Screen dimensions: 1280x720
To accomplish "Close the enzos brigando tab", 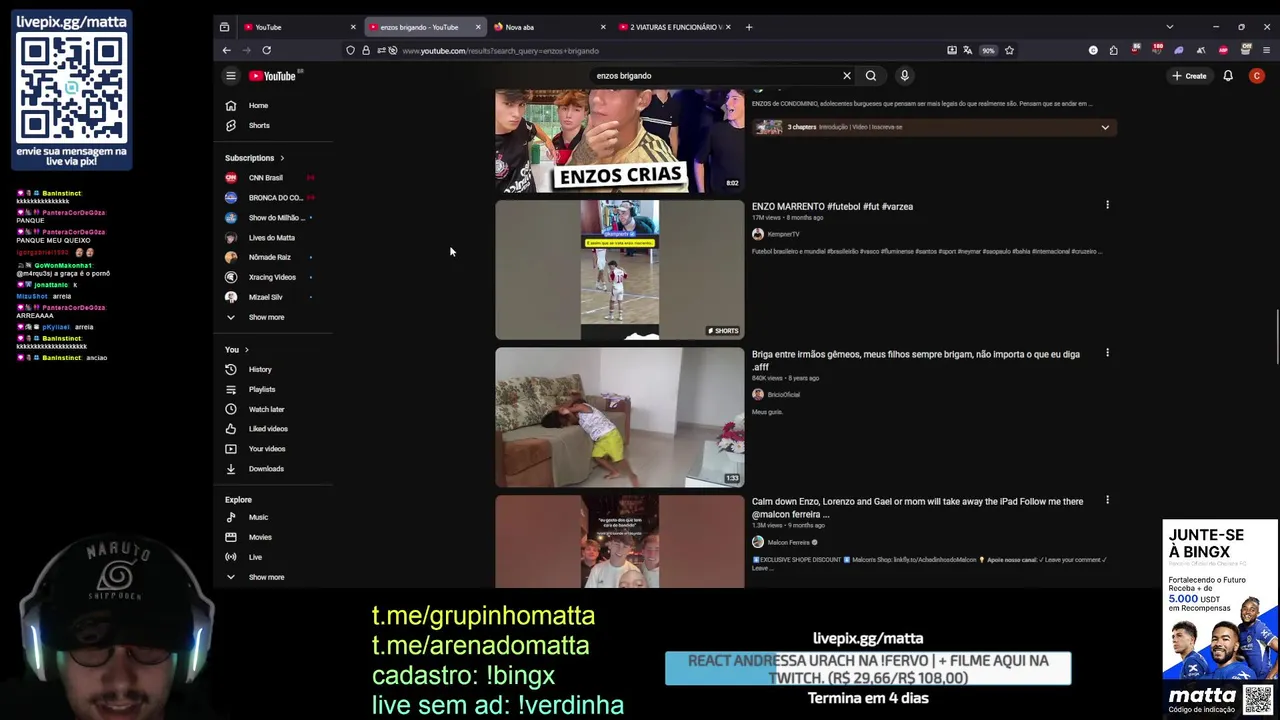I will [x=478, y=27].
